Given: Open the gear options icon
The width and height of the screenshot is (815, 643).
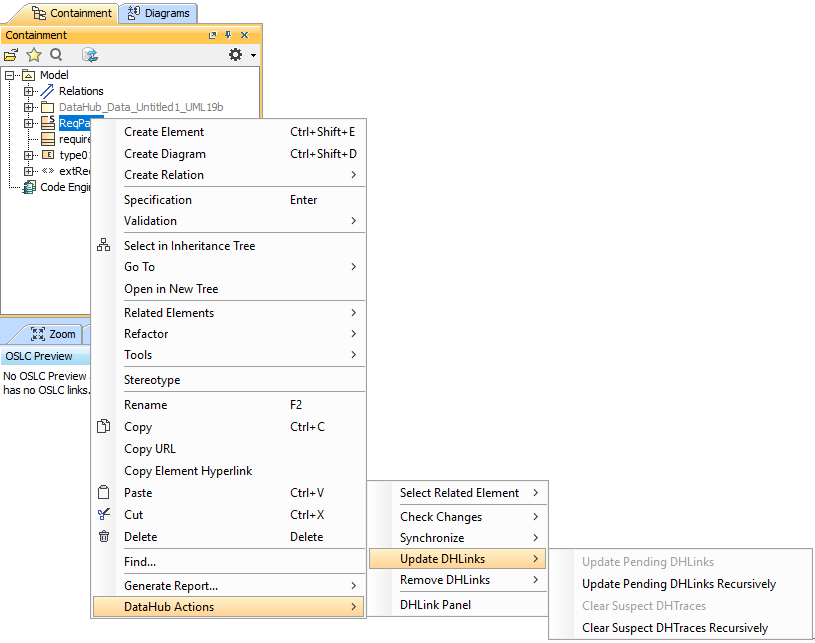Looking at the screenshot, I should pyautogui.click(x=235, y=55).
